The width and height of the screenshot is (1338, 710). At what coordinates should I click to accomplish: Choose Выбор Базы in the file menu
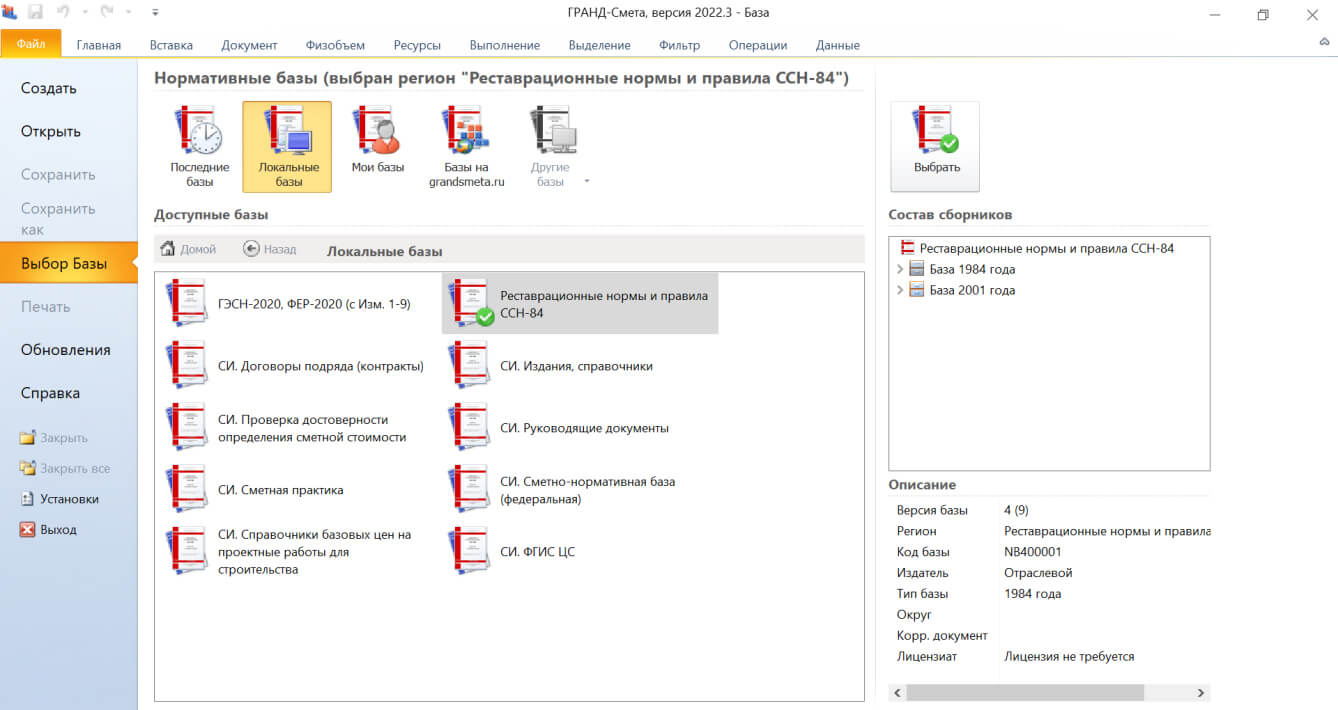pos(69,263)
